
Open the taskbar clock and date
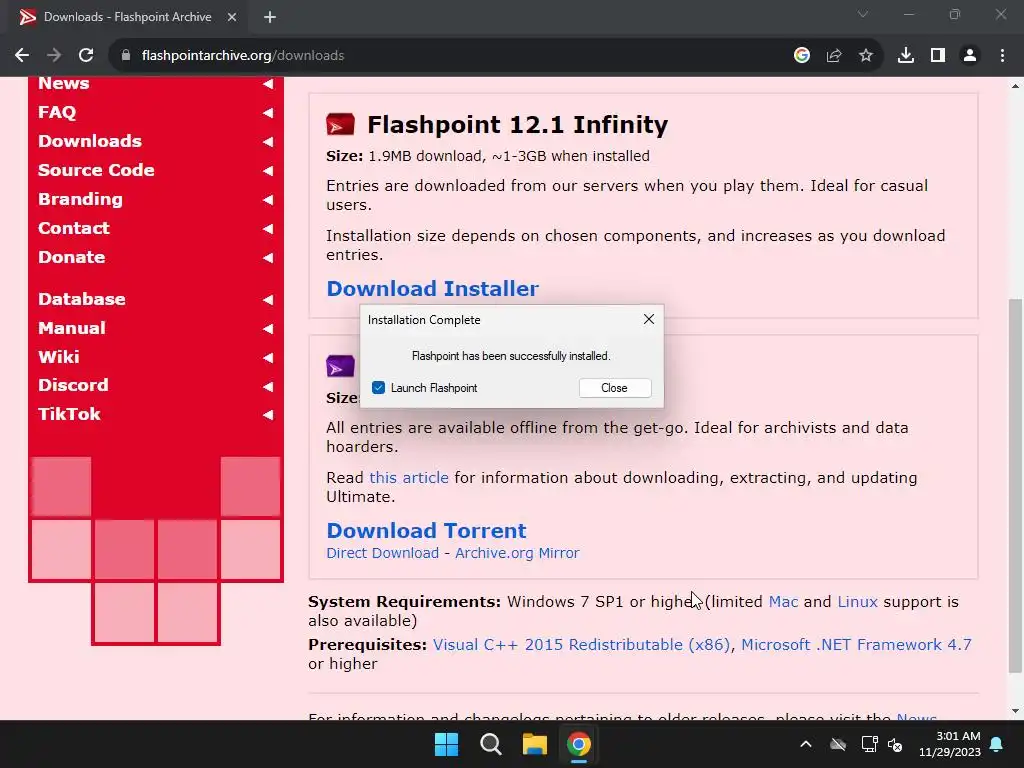950,744
